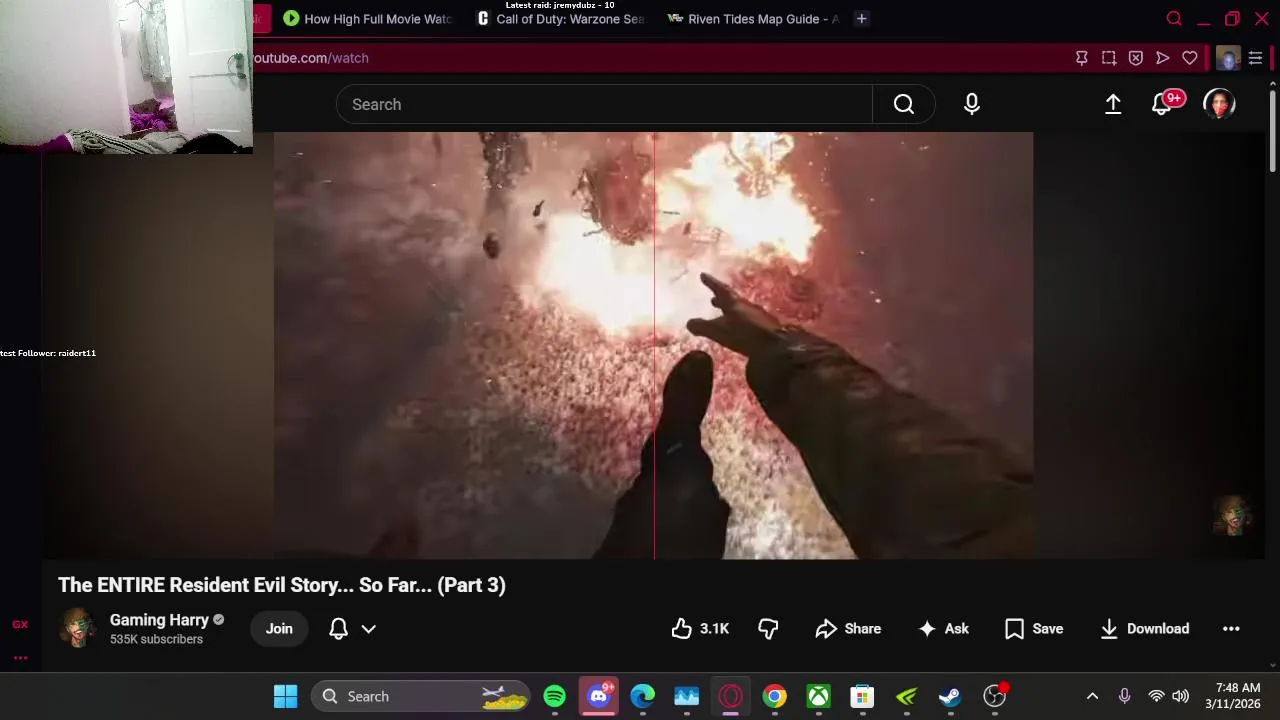Click the video player frame
The height and width of the screenshot is (720, 1280).
coord(653,345)
